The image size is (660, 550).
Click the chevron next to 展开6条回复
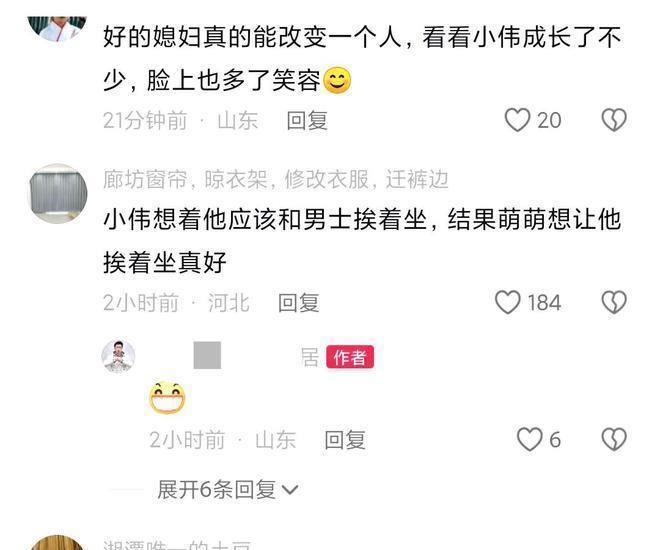pos(290,490)
